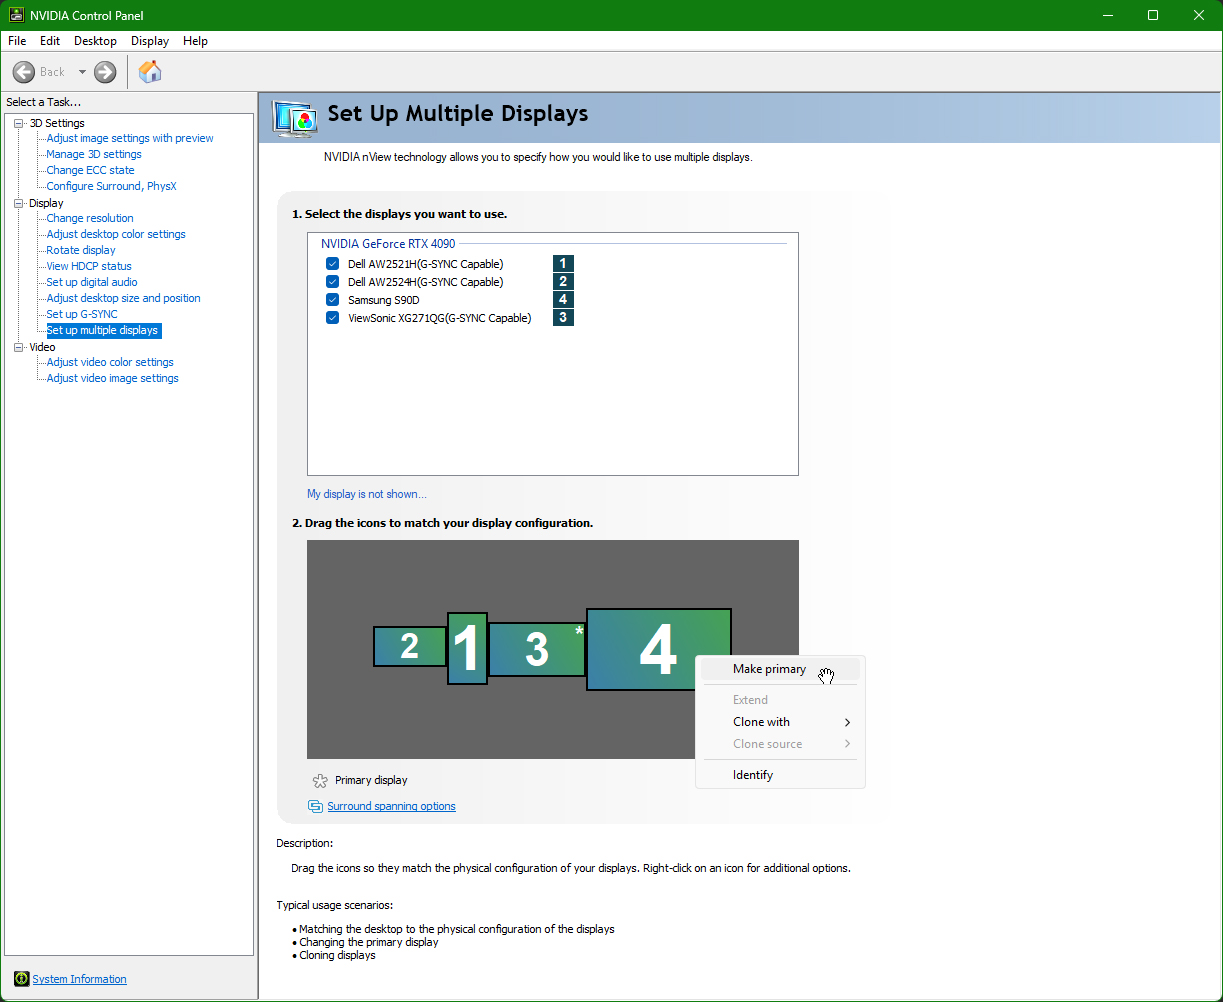Image resolution: width=1223 pixels, height=1002 pixels.
Task: Open Adjust desktop color settings
Action: click(116, 234)
